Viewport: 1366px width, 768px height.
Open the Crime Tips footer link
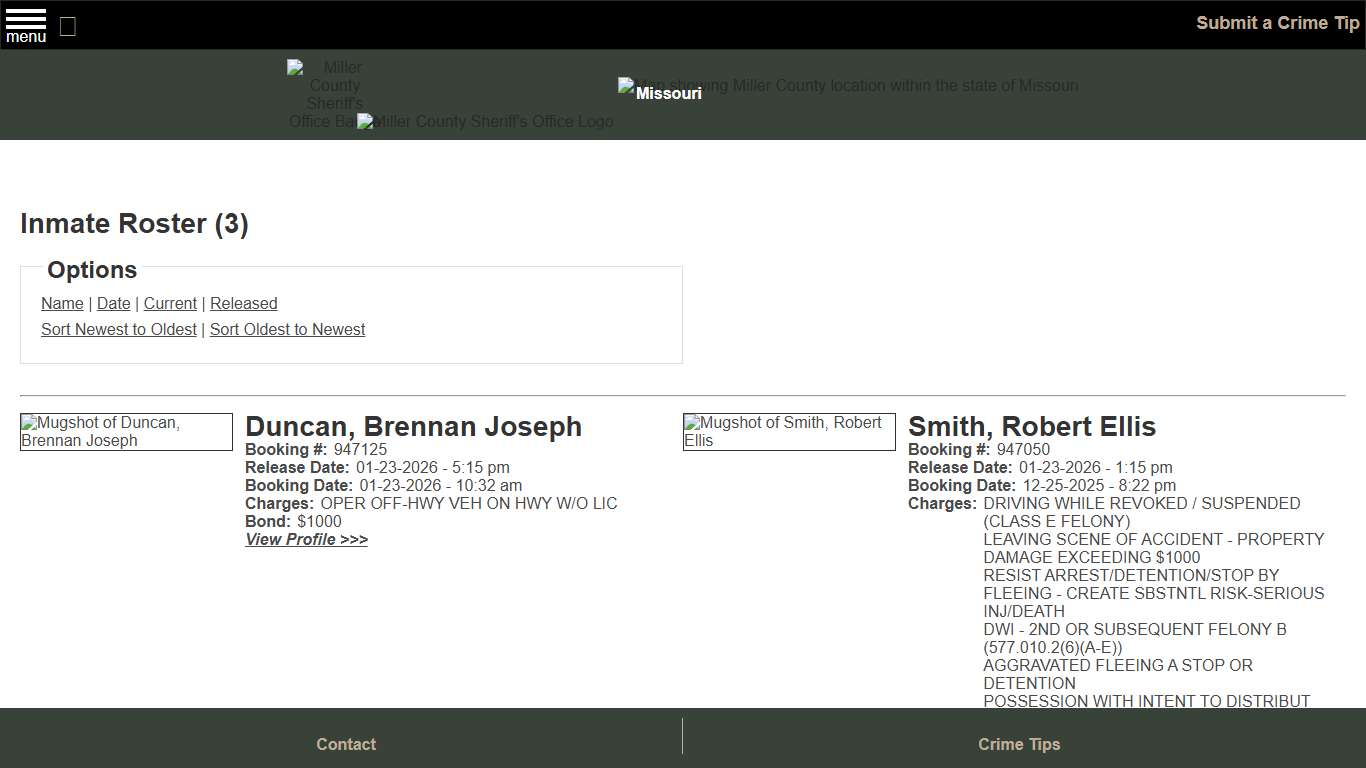tap(1019, 744)
